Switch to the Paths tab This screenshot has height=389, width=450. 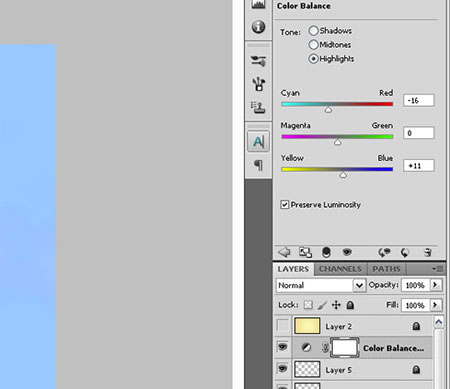386,269
